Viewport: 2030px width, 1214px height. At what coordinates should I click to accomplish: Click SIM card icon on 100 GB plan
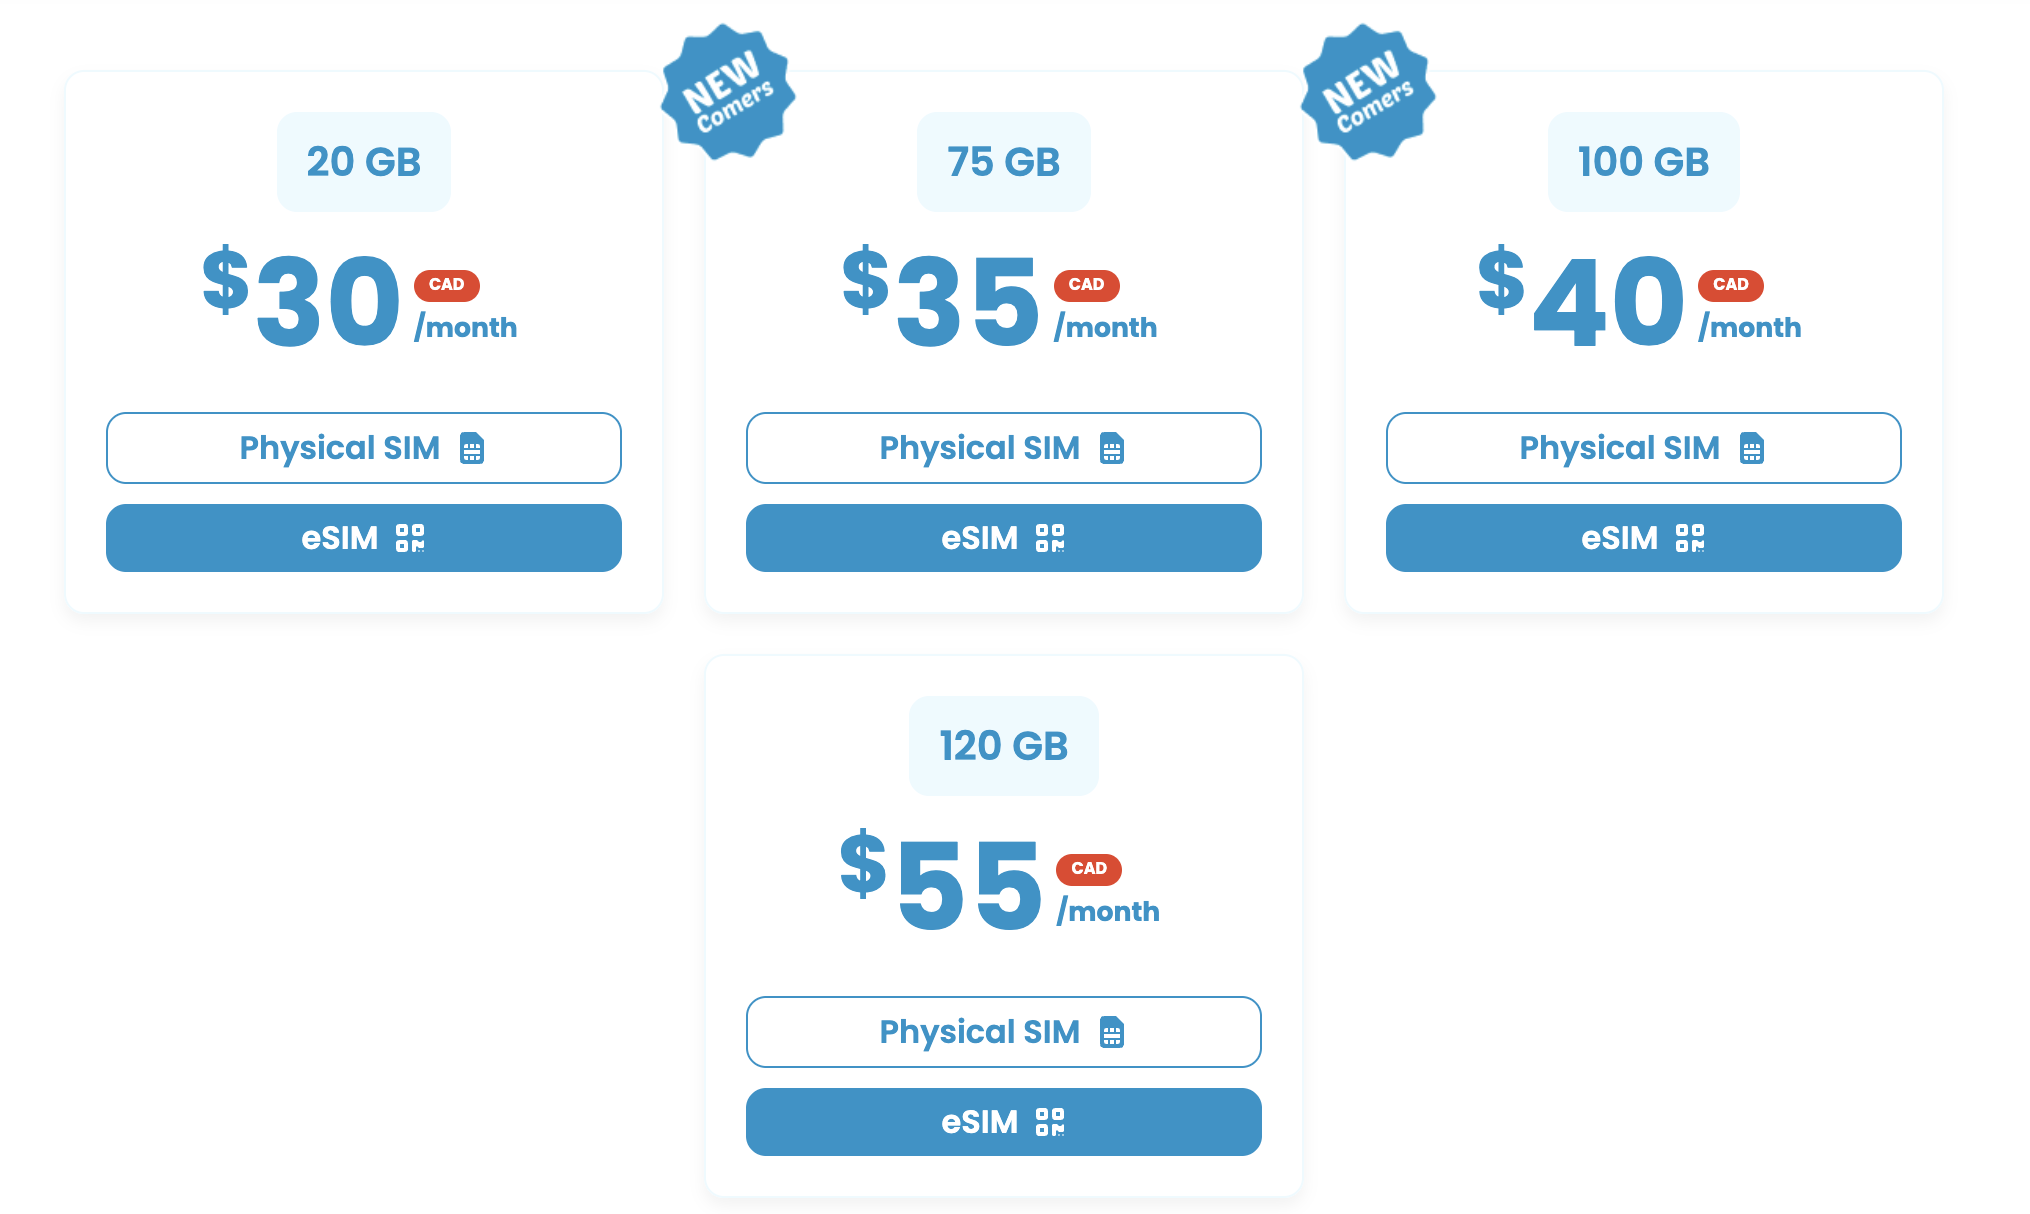click(1752, 448)
